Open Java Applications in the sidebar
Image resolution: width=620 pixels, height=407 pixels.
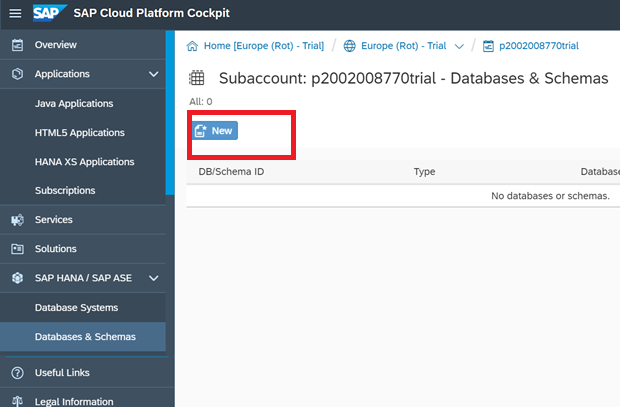pyautogui.click(x=74, y=104)
